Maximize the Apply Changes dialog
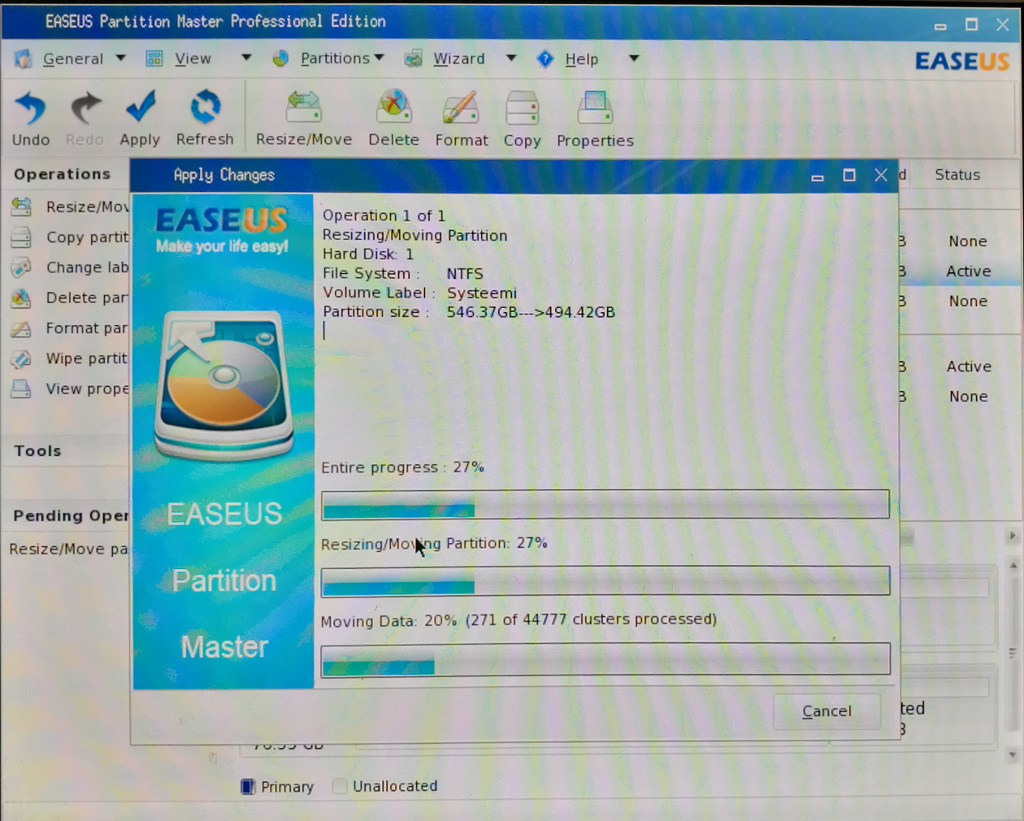Viewport: 1024px width, 821px height. pos(849,175)
